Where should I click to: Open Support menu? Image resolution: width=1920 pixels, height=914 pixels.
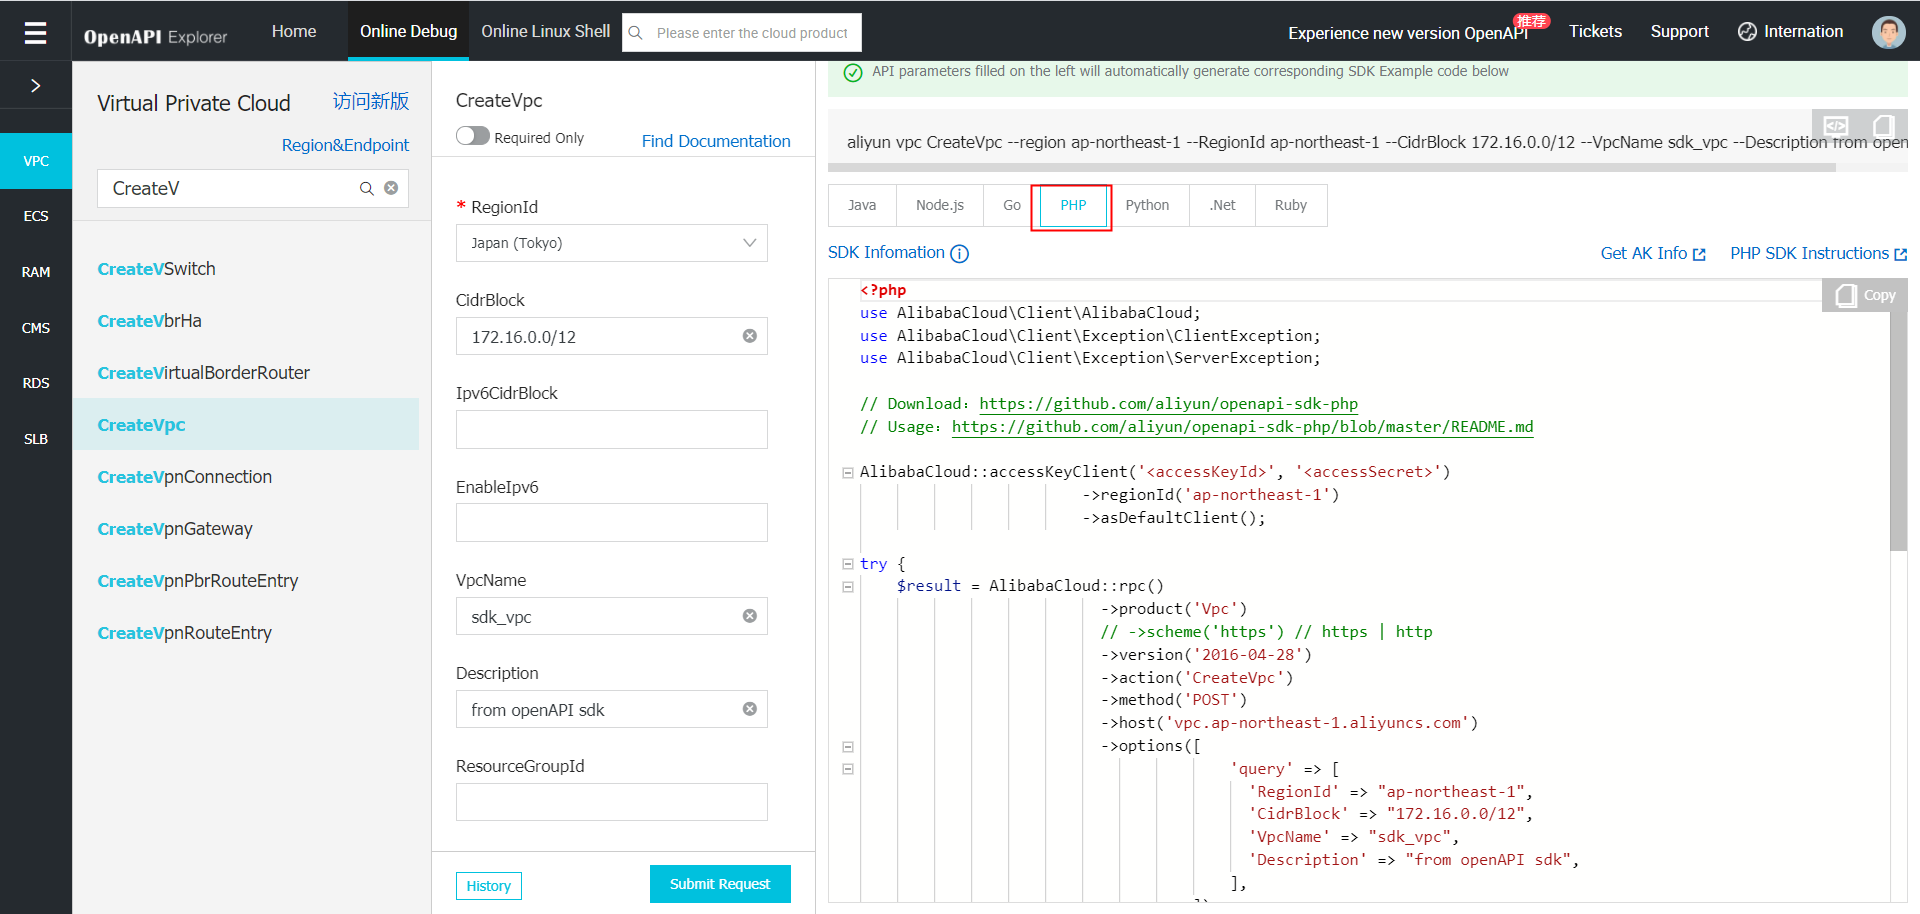tap(1679, 31)
